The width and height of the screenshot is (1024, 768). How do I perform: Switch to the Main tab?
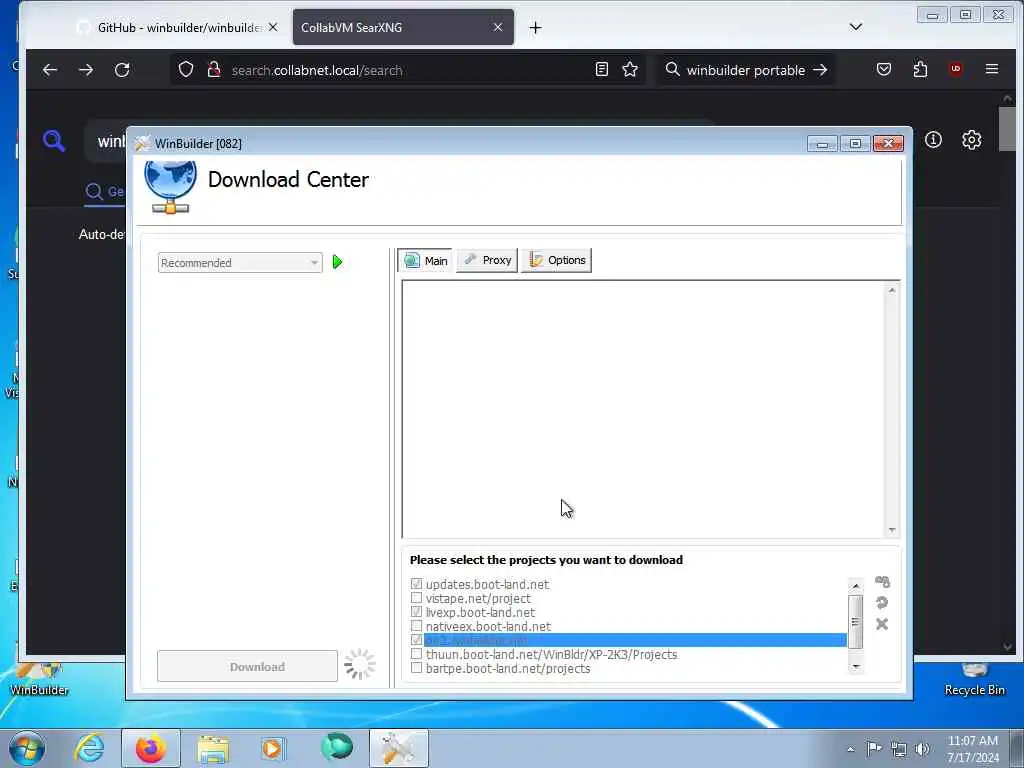coord(425,261)
